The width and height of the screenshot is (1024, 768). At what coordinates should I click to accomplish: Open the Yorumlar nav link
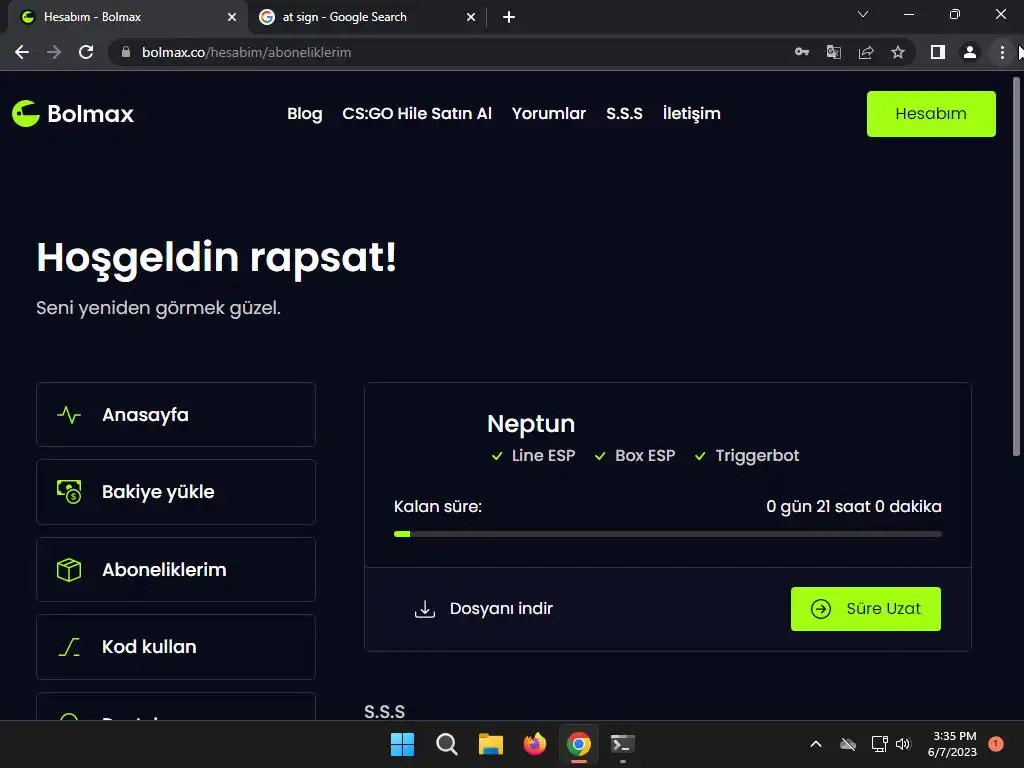coord(549,114)
